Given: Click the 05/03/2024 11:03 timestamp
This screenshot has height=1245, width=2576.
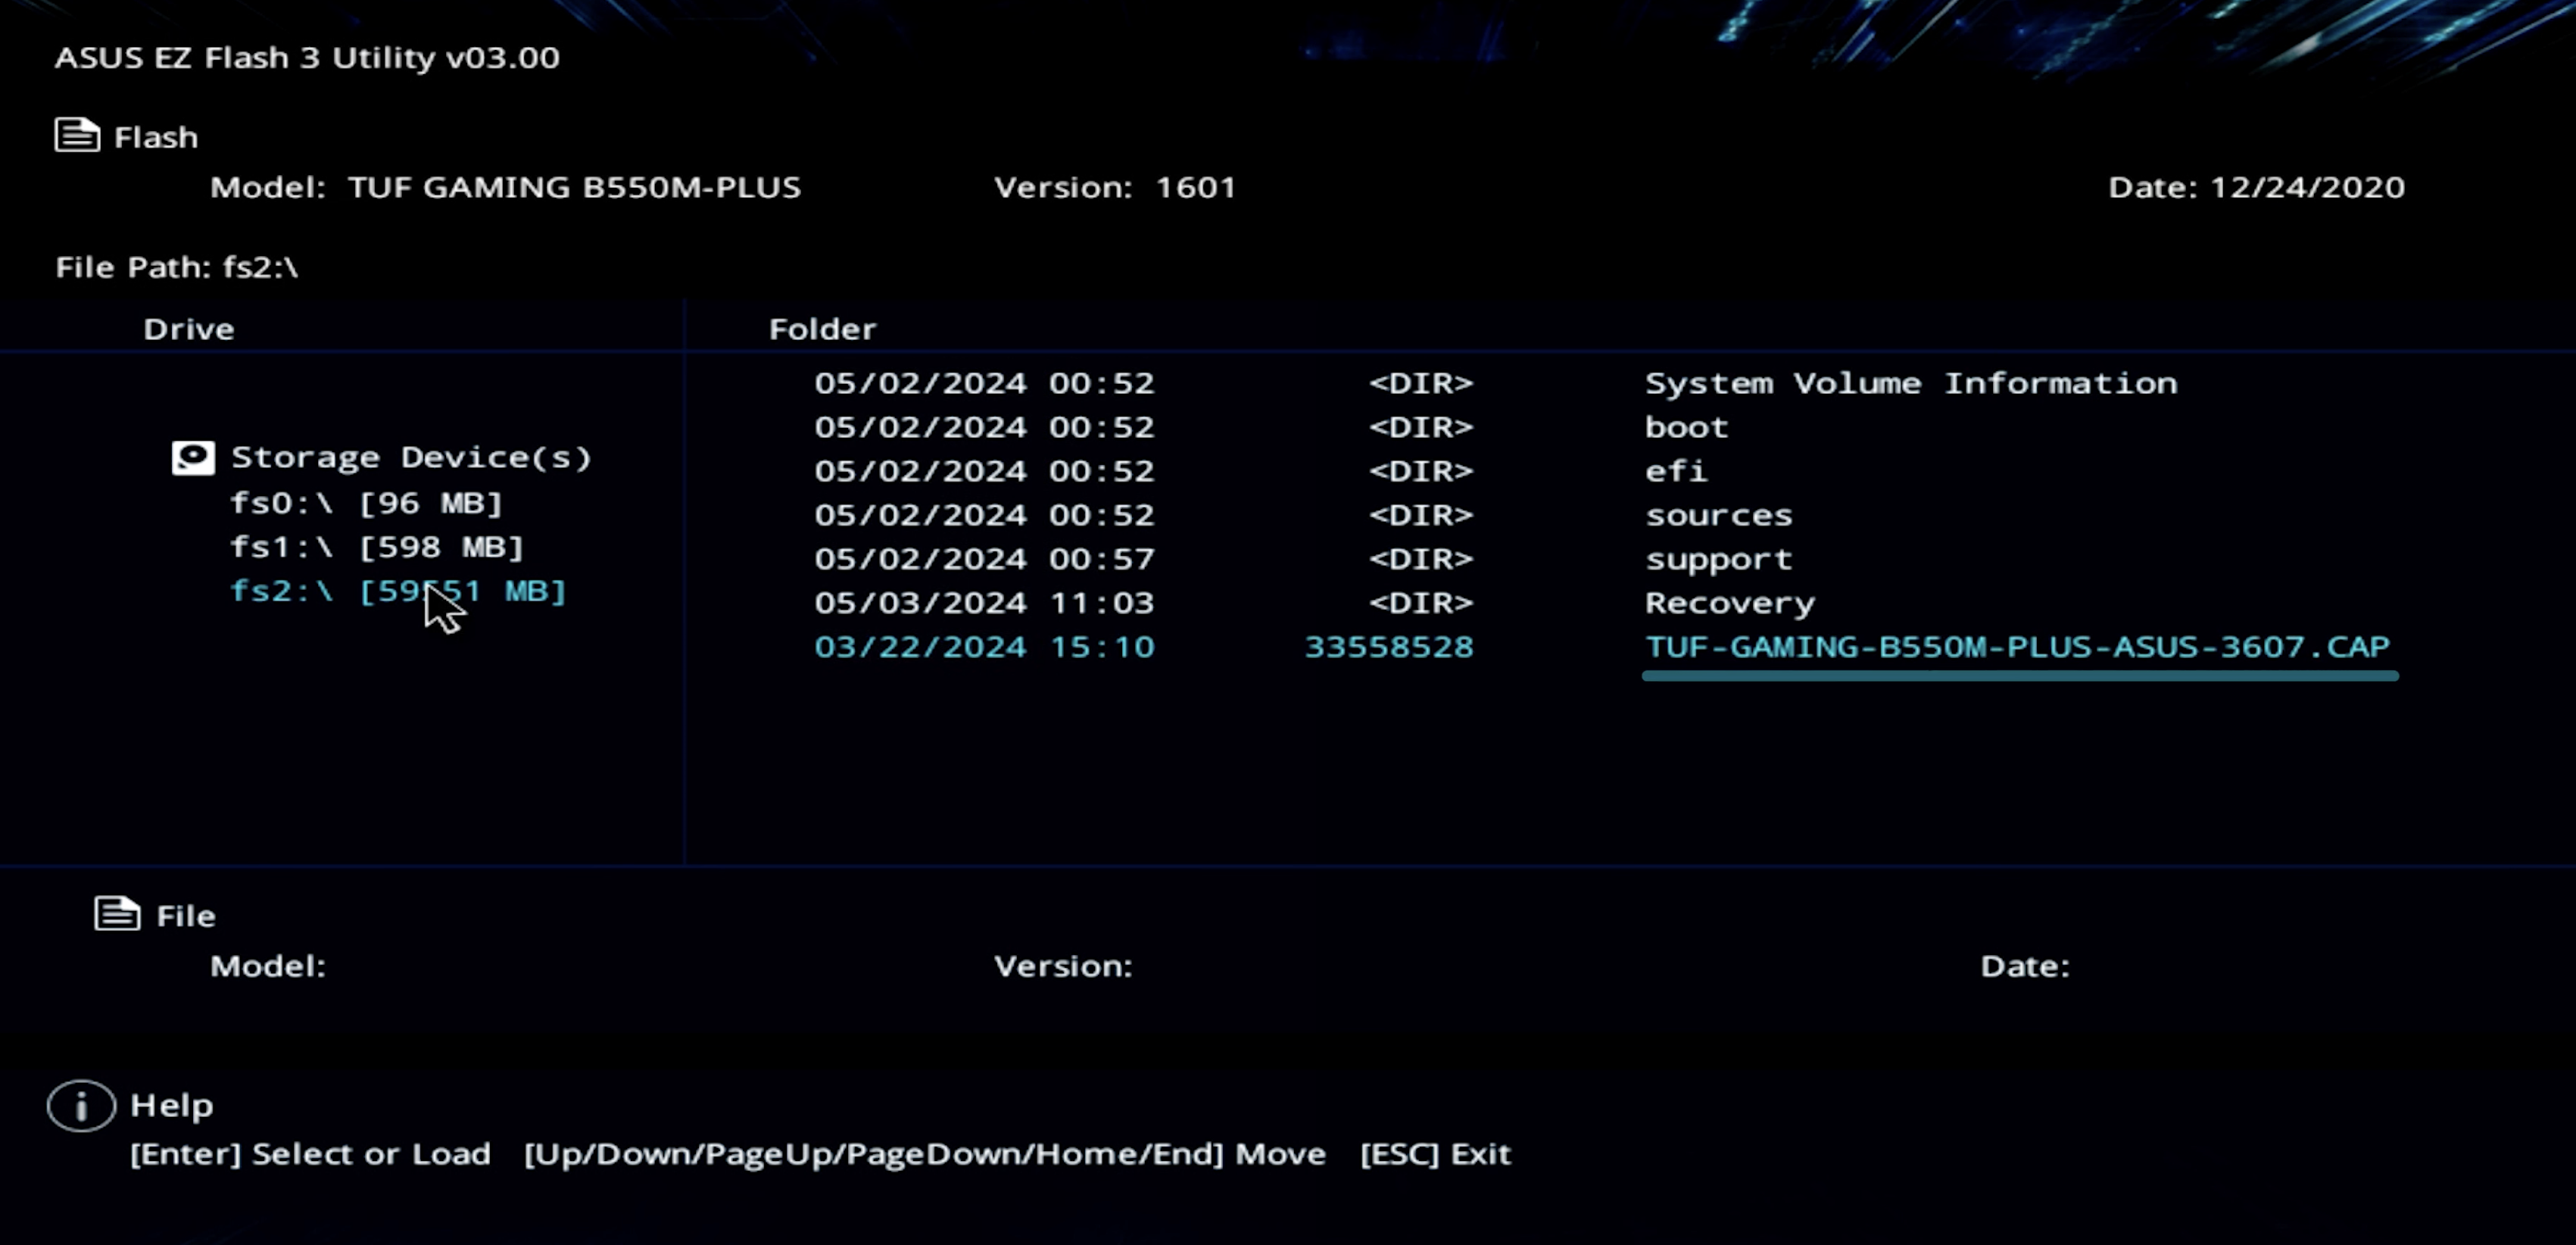Looking at the screenshot, I should (x=985, y=603).
